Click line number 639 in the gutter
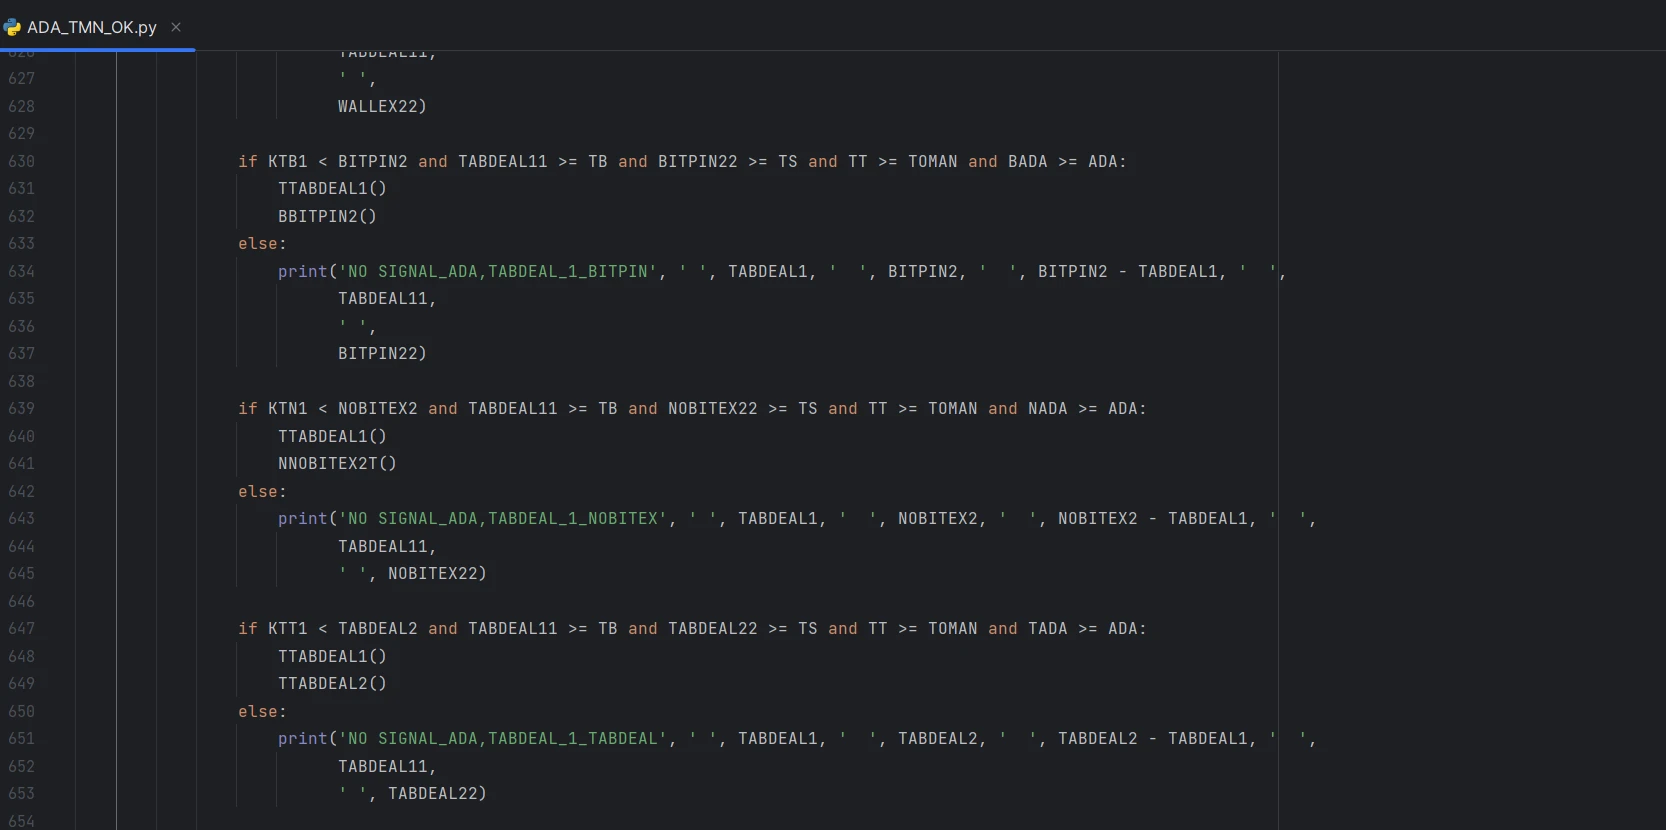Screen dimensions: 1666x830 [x=21, y=408]
